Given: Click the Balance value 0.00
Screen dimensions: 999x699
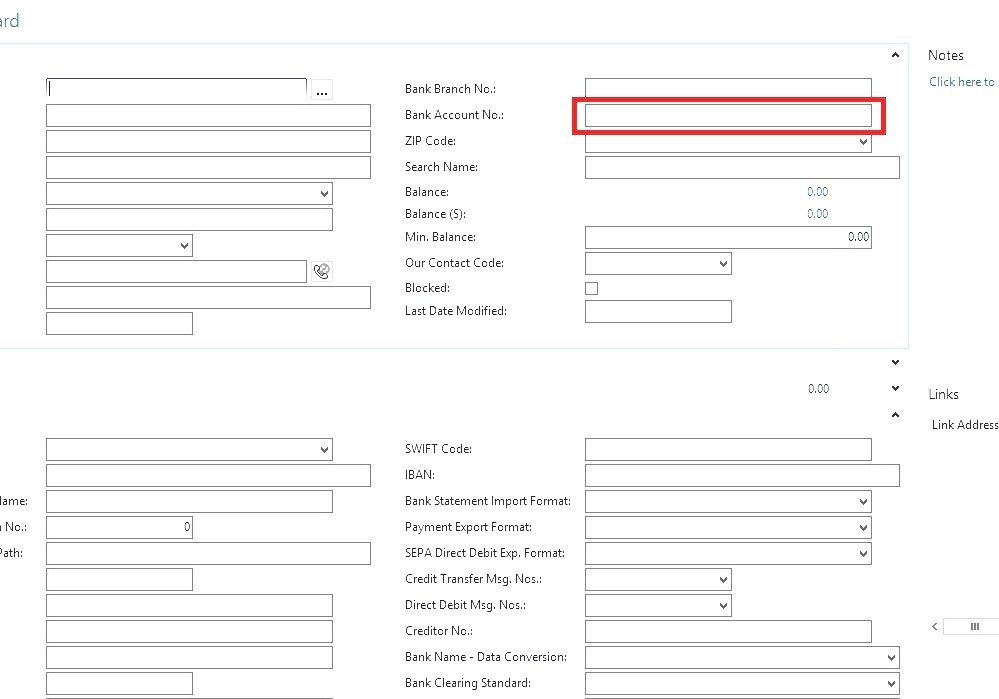Looking at the screenshot, I should point(817,192).
